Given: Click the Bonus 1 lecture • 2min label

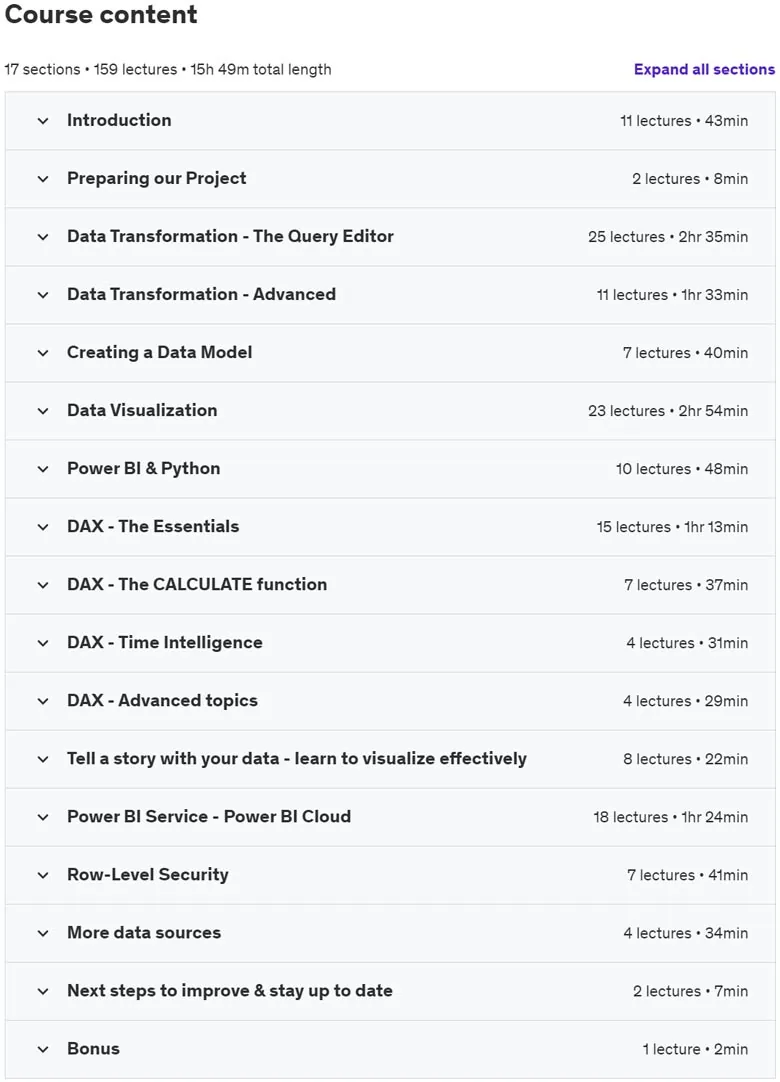Looking at the screenshot, I should coord(695,1049).
